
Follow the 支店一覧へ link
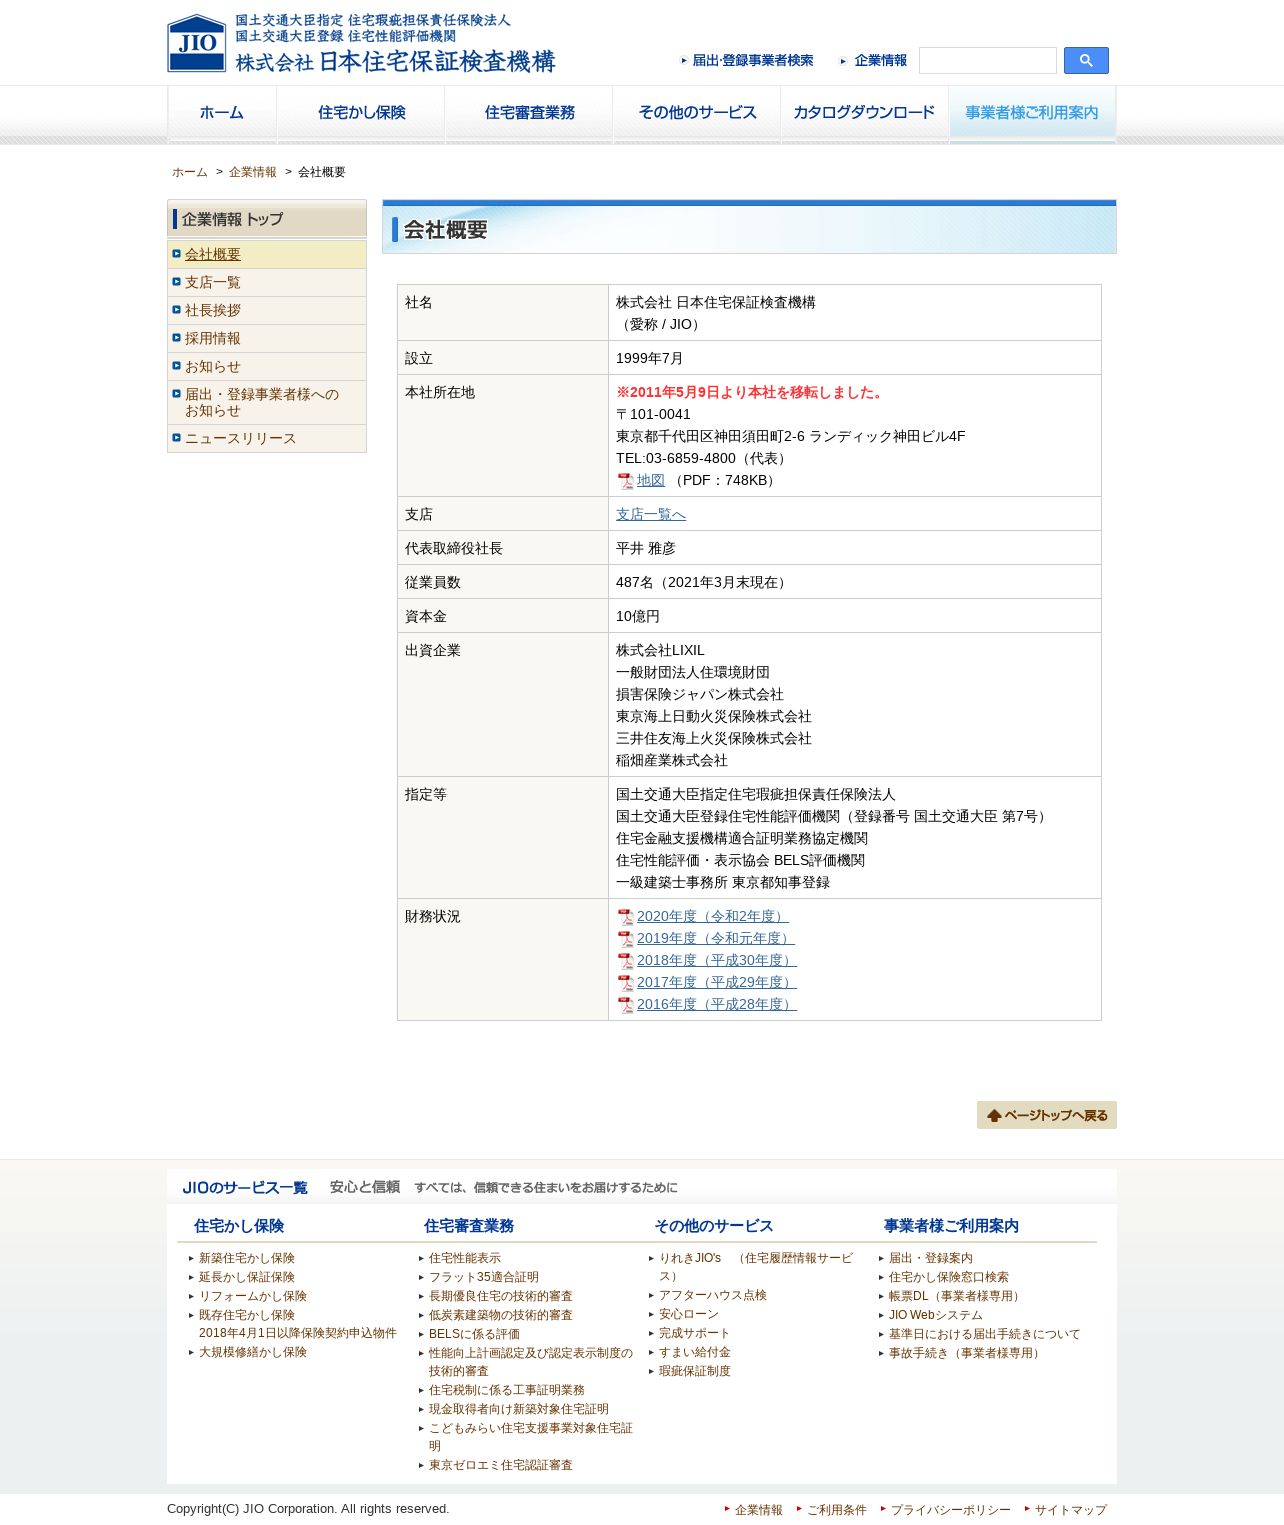[651, 515]
